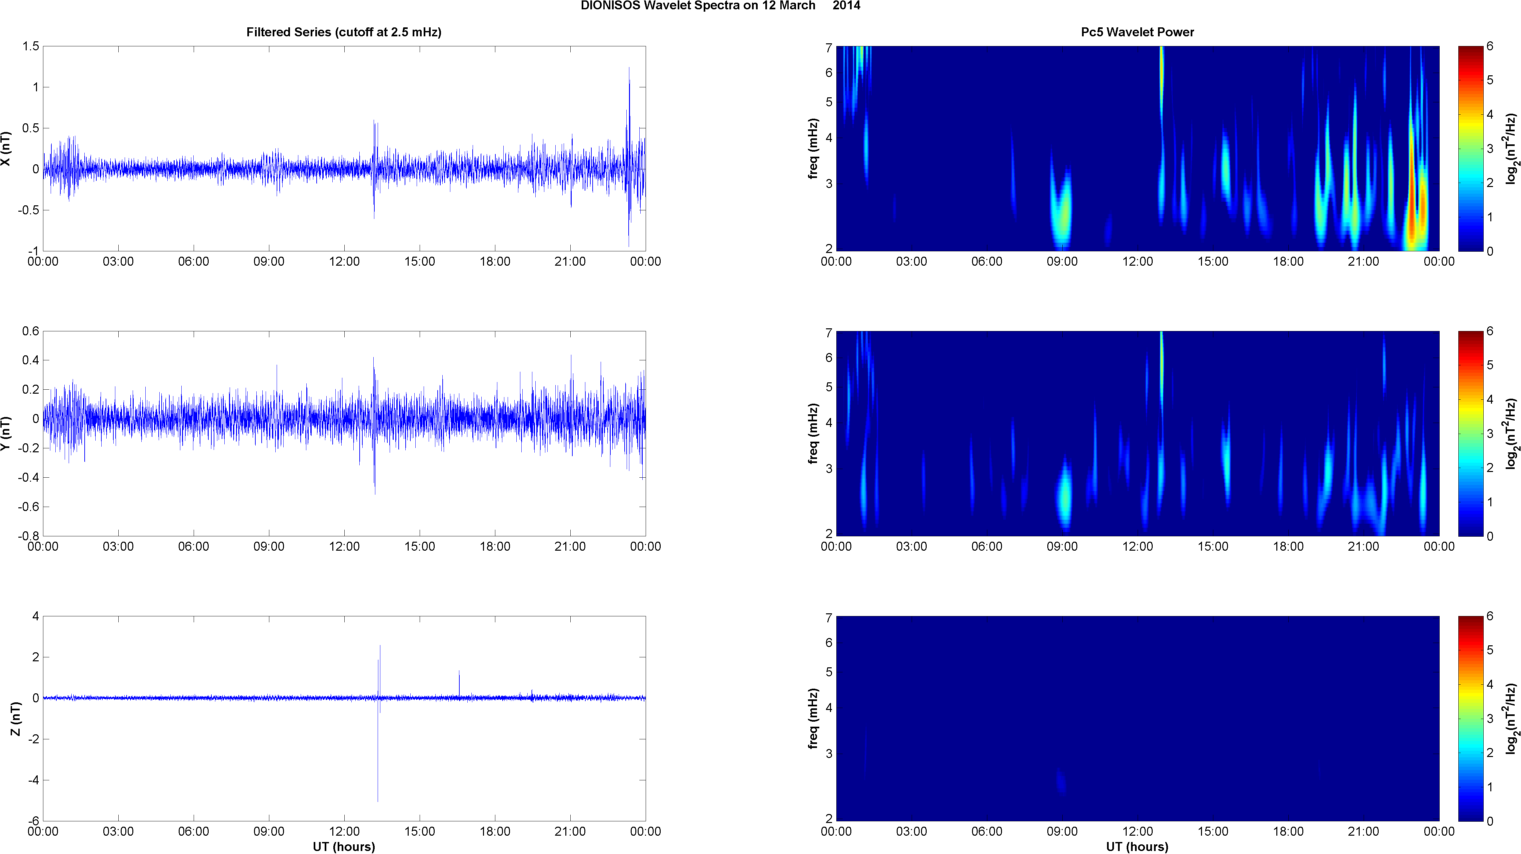Screen dimensions: 1521x854
Task: Click the X component filtered time series plot
Action: [x=344, y=148]
